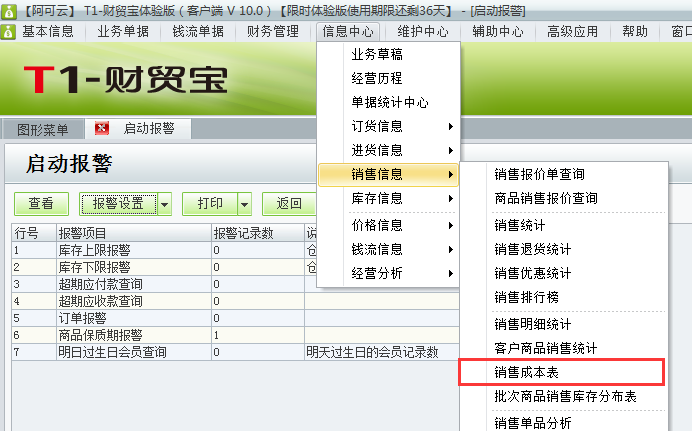Click the title bar application icon

(8, 11)
